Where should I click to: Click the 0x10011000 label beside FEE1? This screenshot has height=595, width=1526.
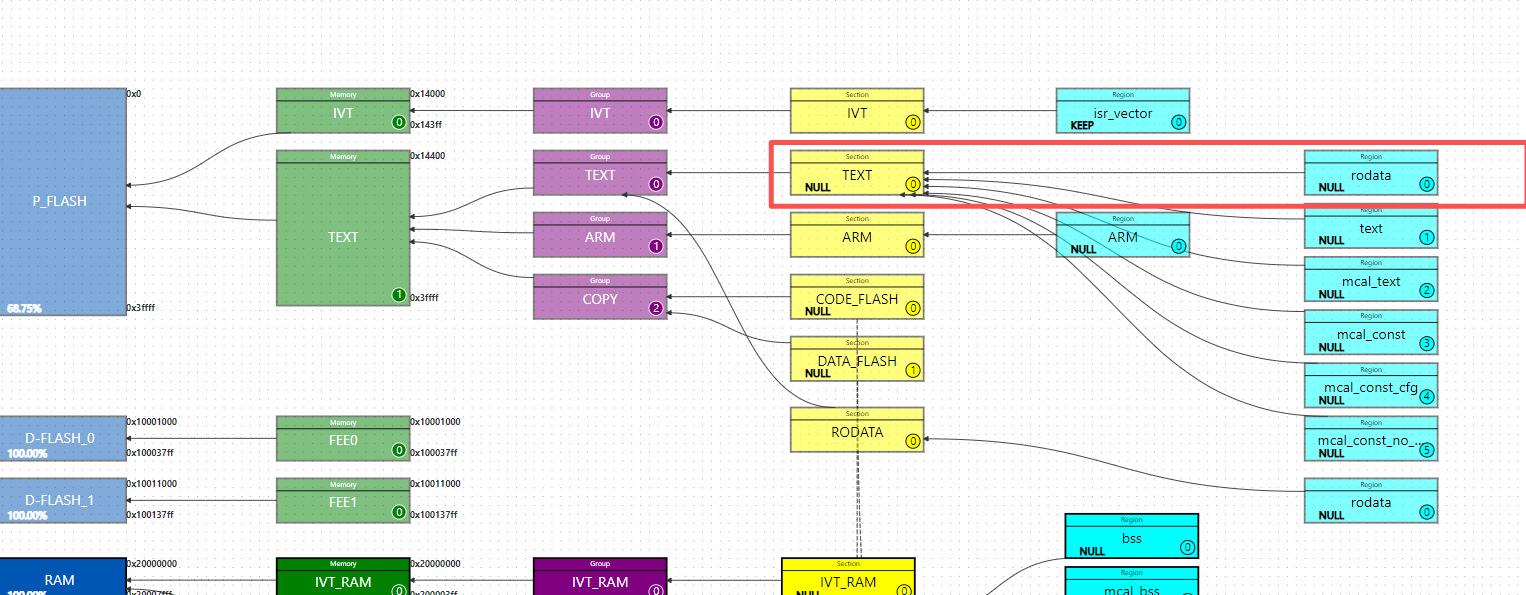pos(435,484)
